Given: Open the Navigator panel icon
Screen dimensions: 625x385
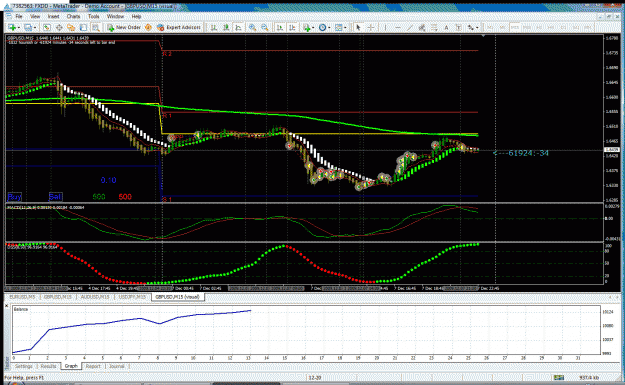Looking at the screenshot, I should pos(71,28).
